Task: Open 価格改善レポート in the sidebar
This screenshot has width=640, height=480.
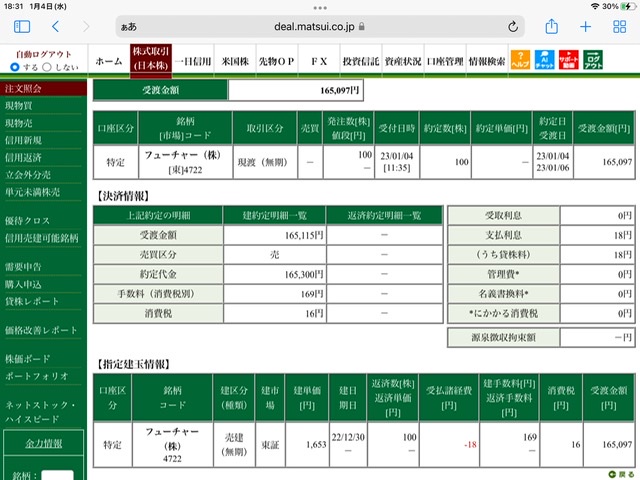Action: (41, 330)
